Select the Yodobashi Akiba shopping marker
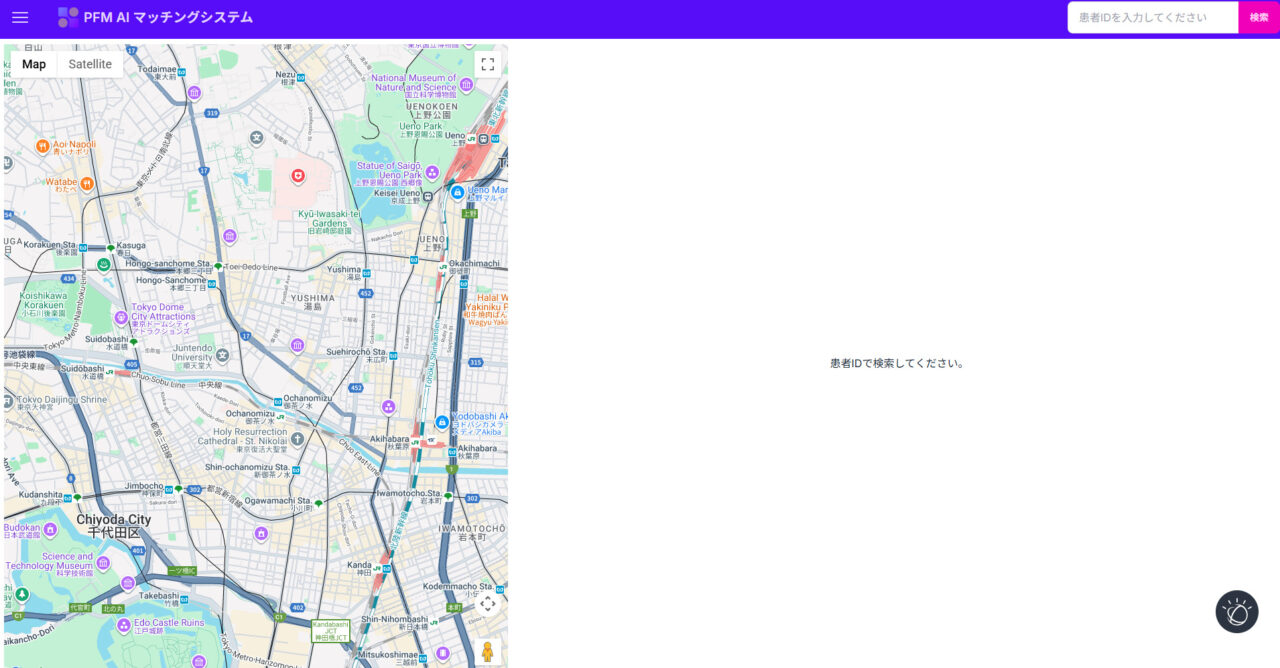Viewport: 1280px width, 668px height. tap(441, 423)
